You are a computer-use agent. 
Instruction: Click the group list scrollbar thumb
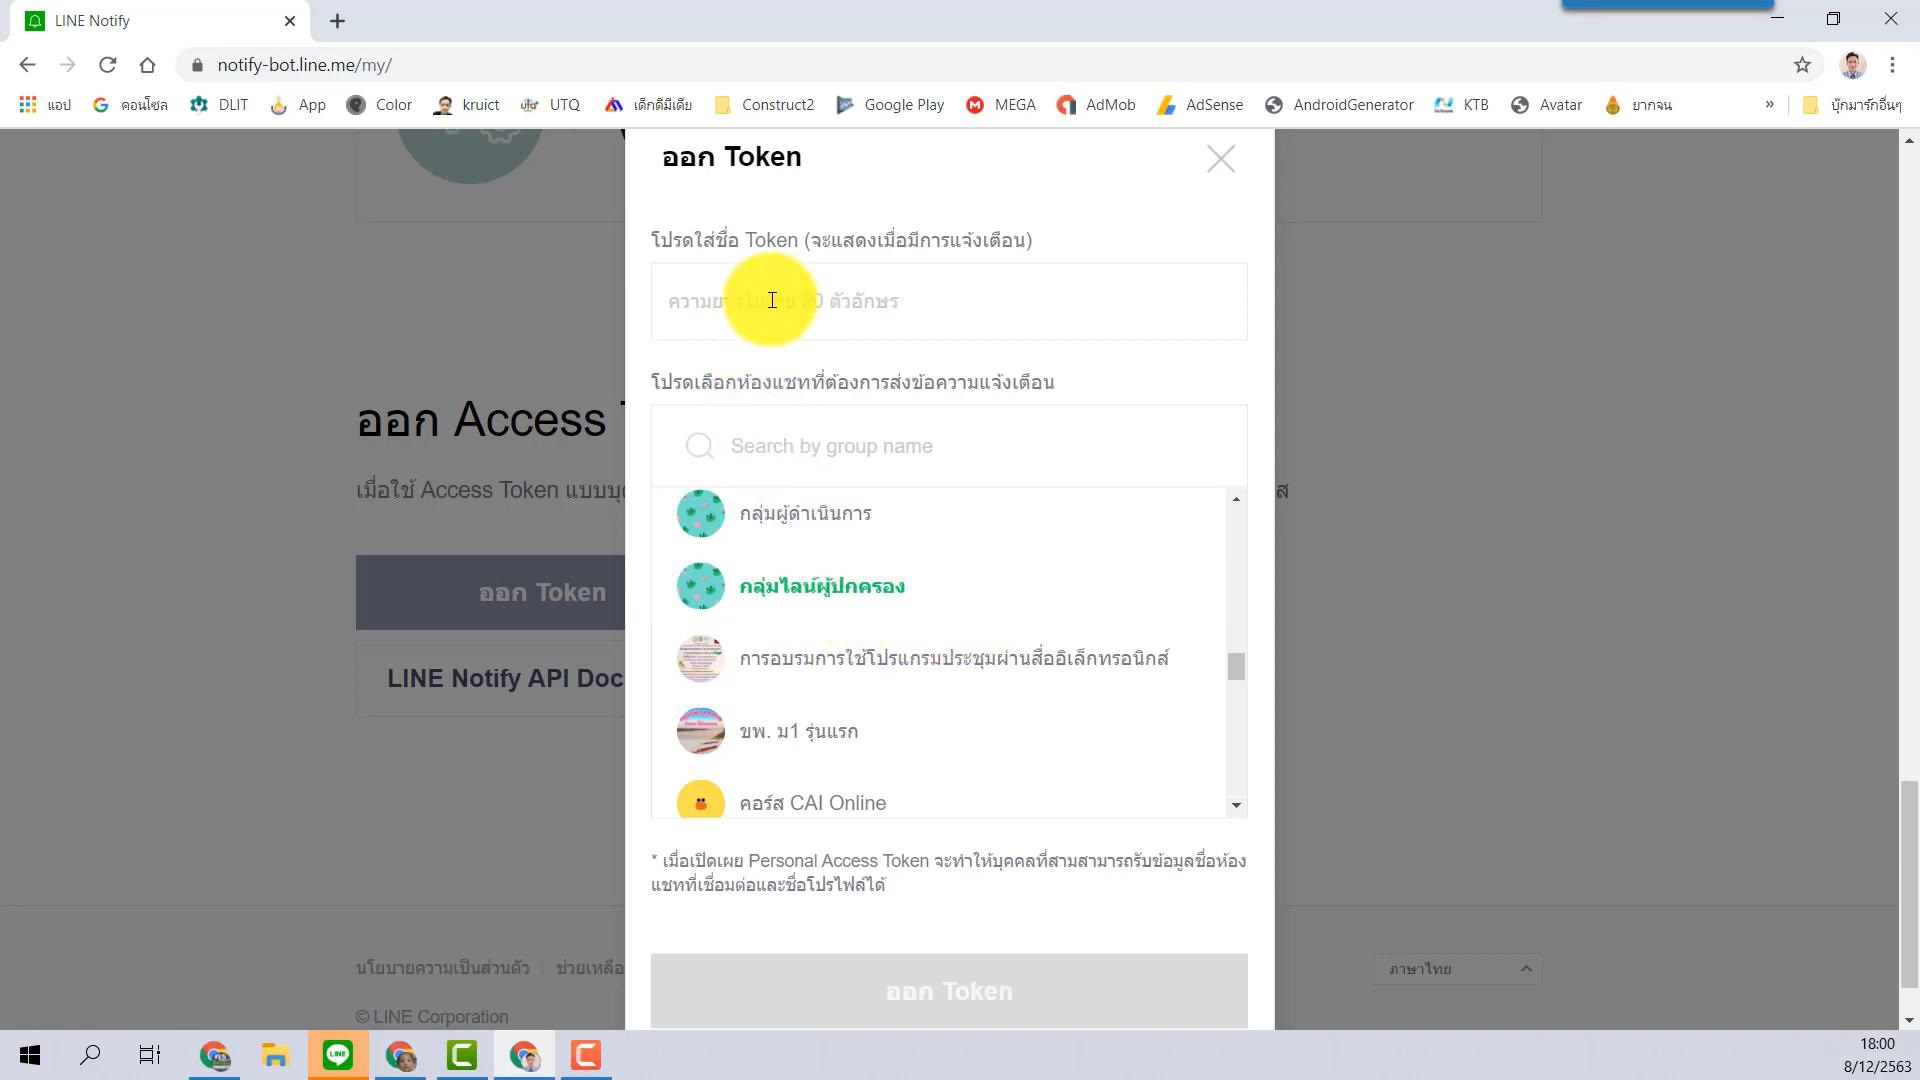[1236, 666]
